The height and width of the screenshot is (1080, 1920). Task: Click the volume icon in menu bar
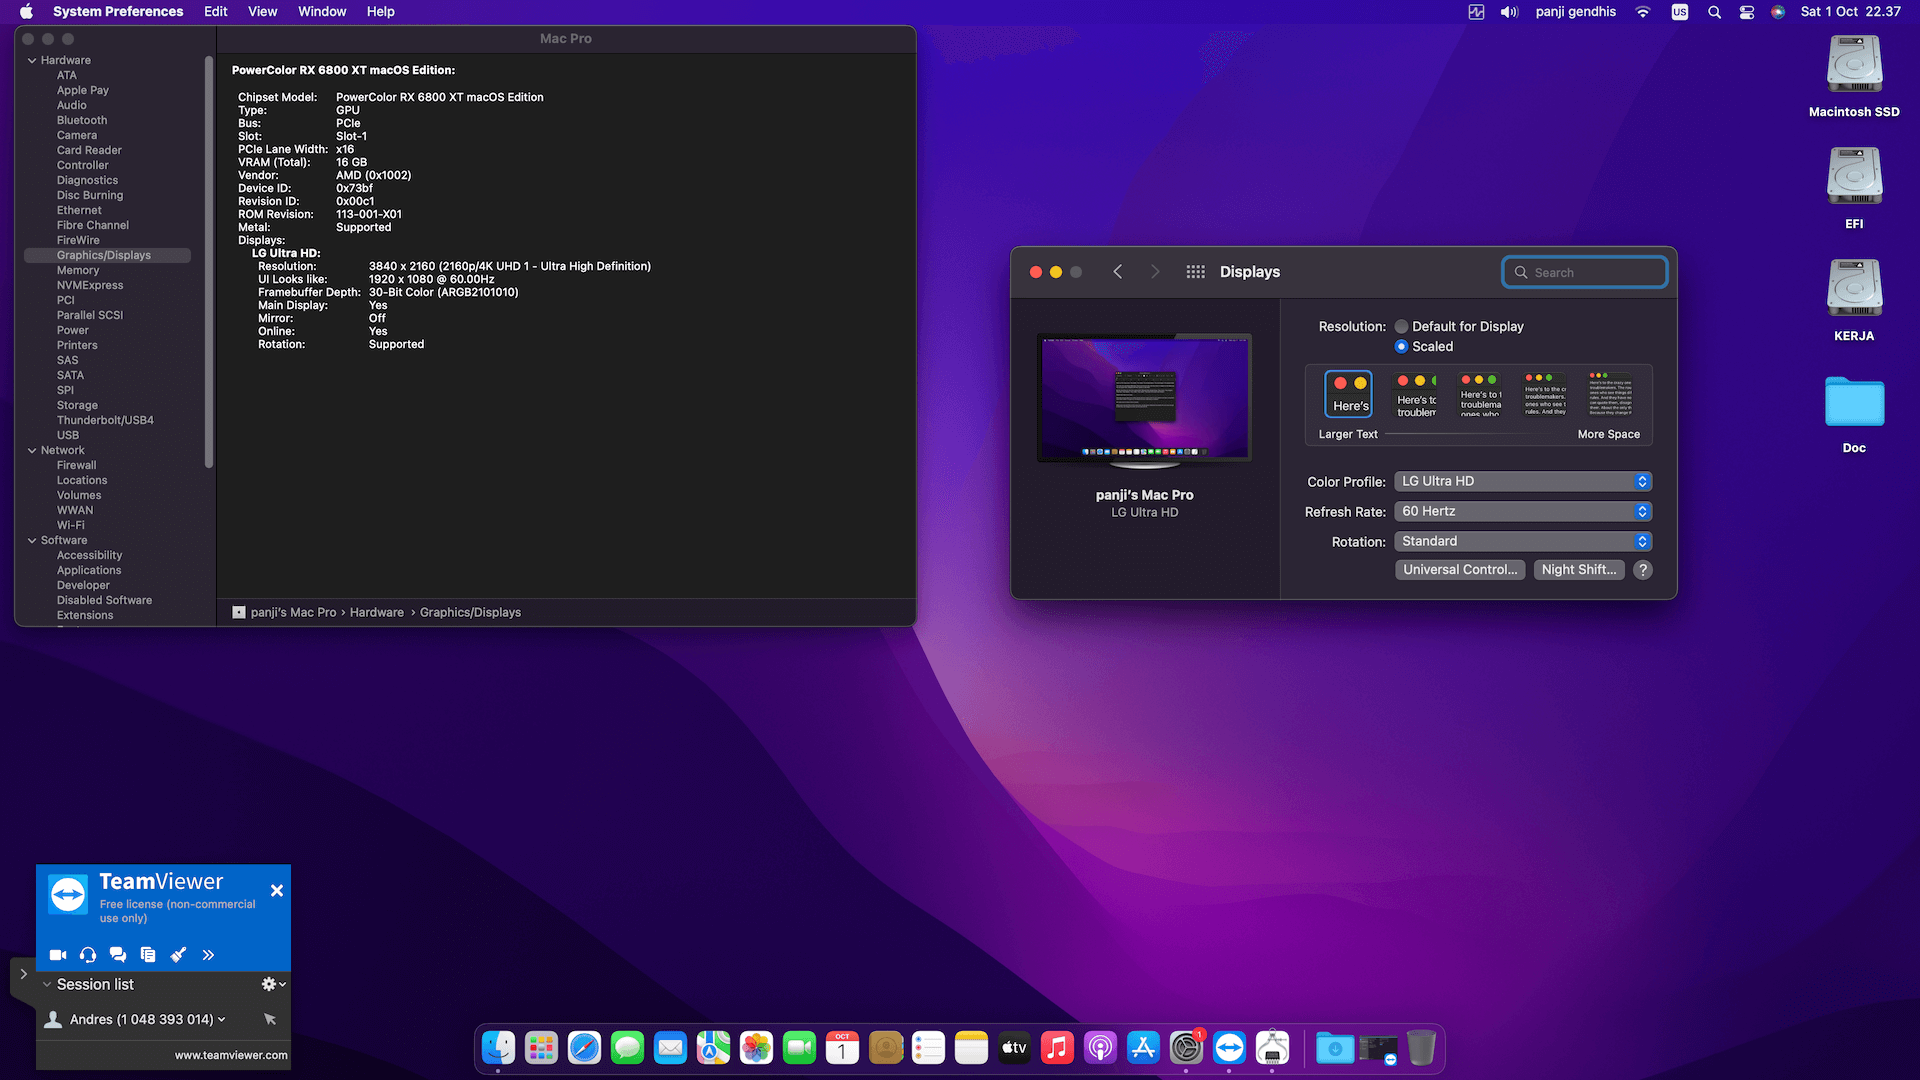pyautogui.click(x=1509, y=12)
